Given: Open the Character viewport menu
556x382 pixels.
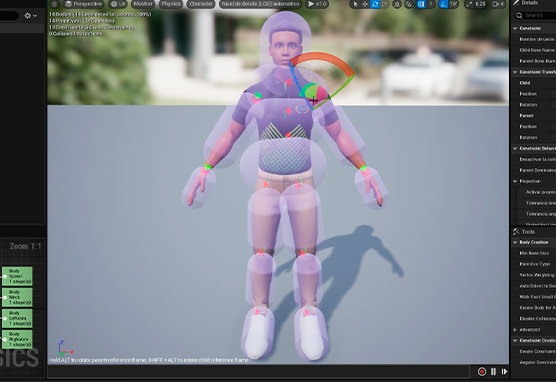Looking at the screenshot, I should (201, 4).
